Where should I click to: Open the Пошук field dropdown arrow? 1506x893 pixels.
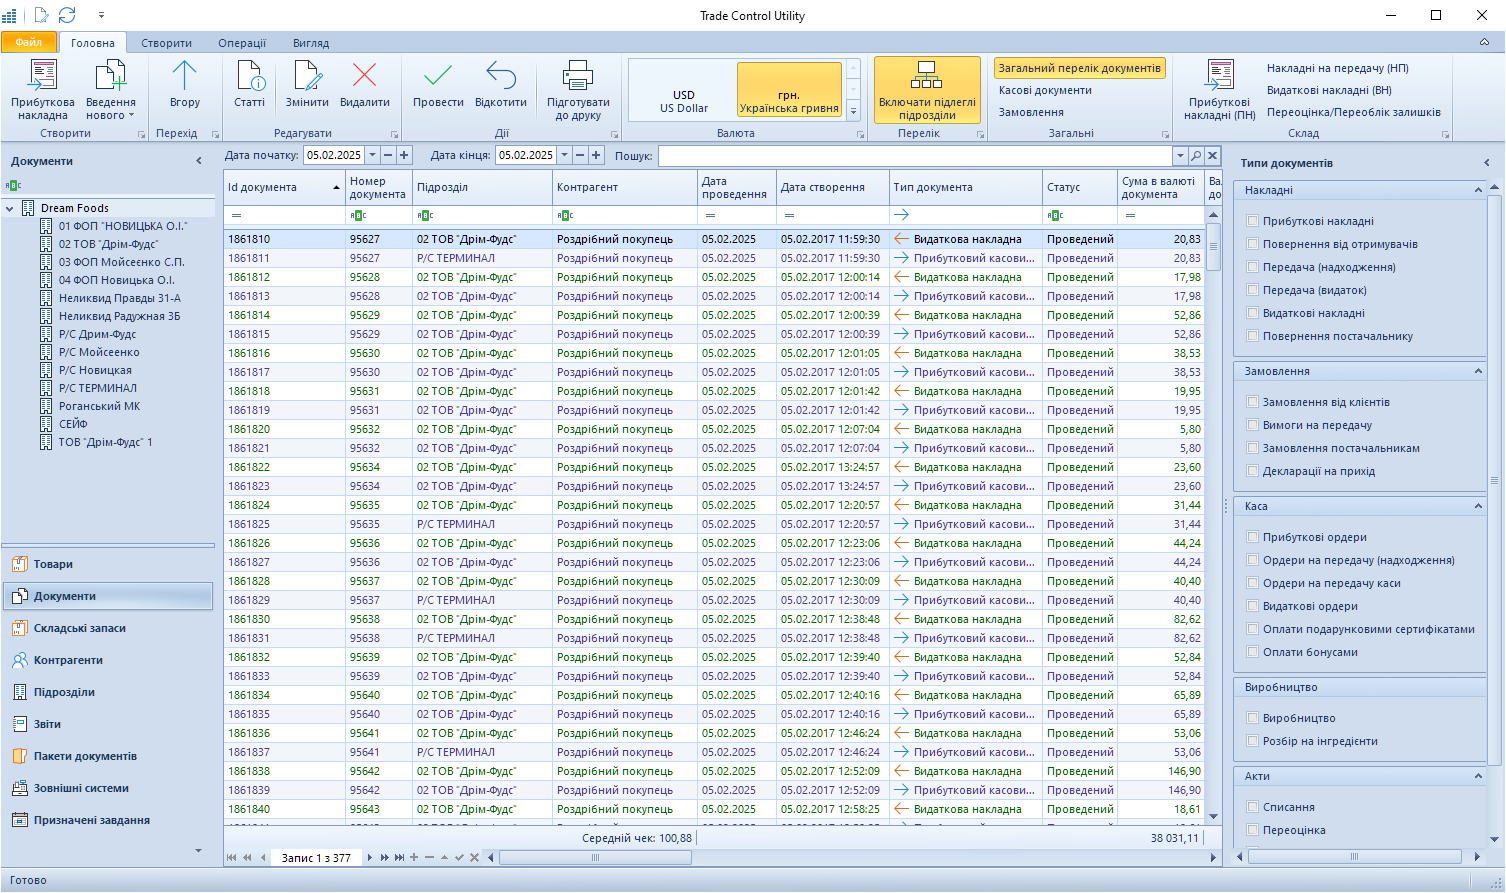[x=1180, y=156]
